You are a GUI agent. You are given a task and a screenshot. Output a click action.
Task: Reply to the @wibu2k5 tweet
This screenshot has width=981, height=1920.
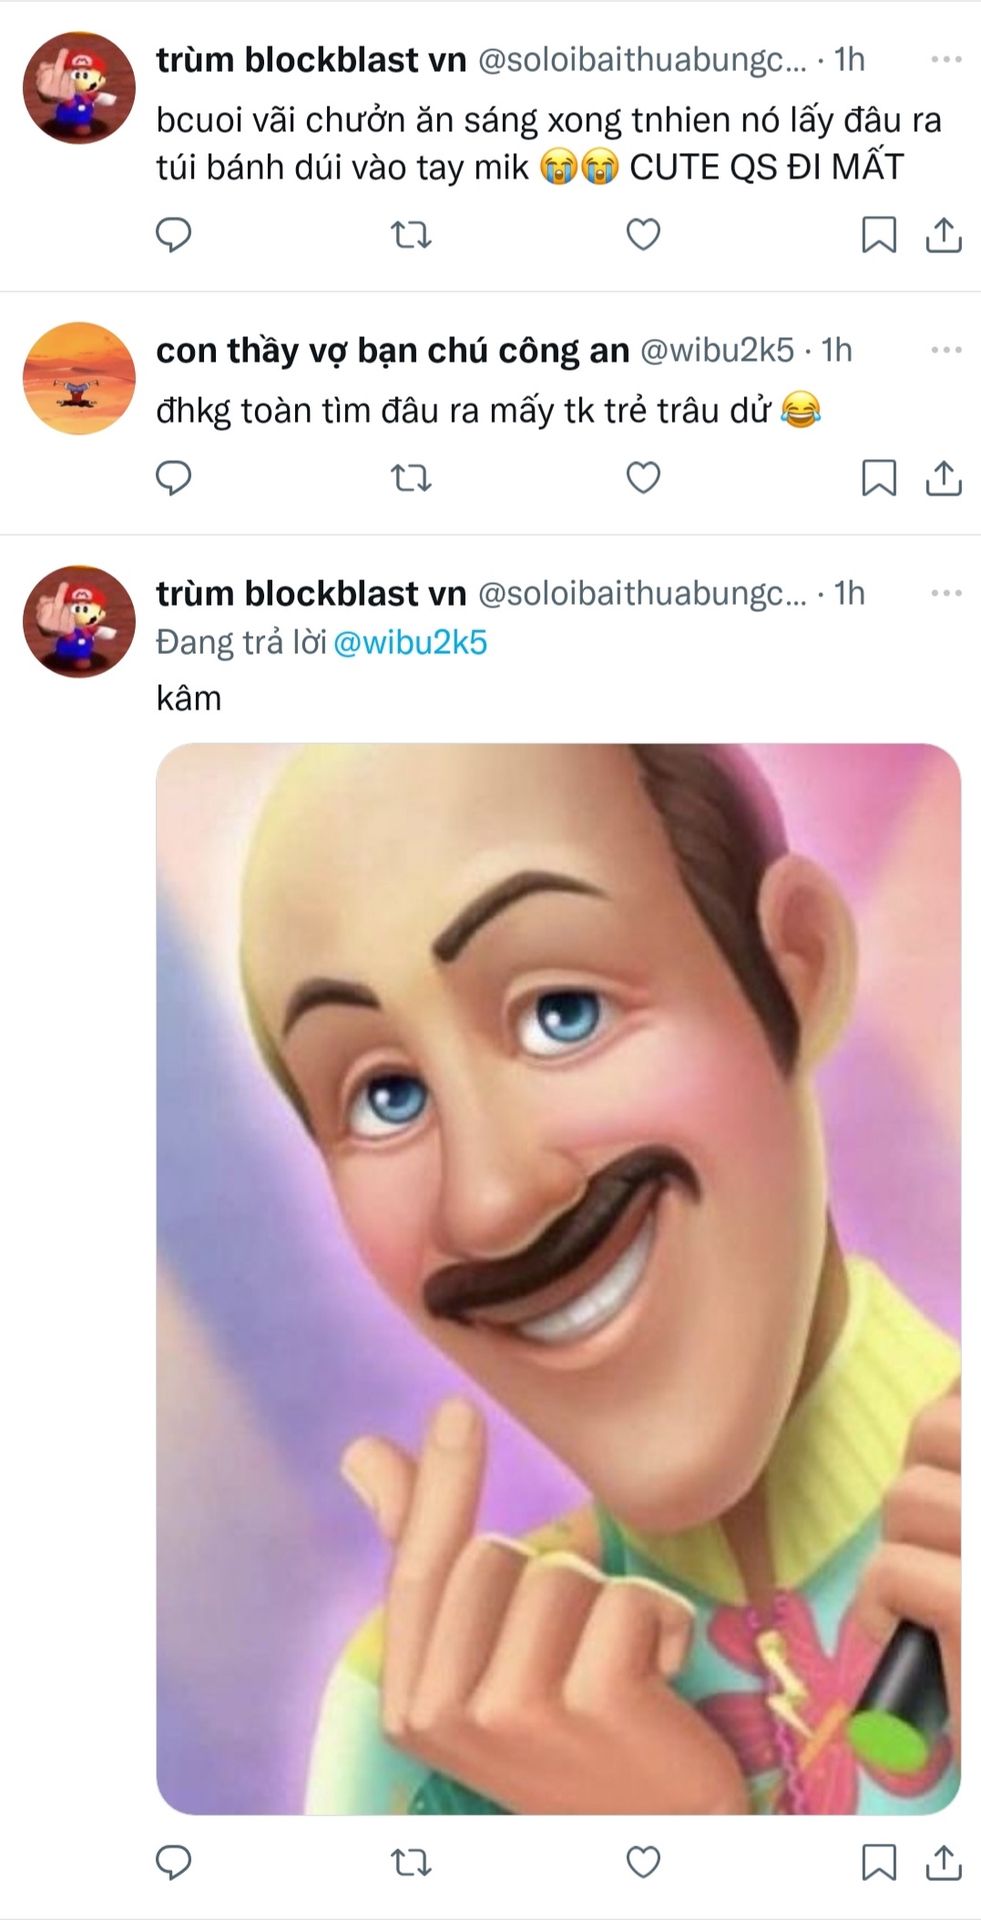[x=174, y=478]
